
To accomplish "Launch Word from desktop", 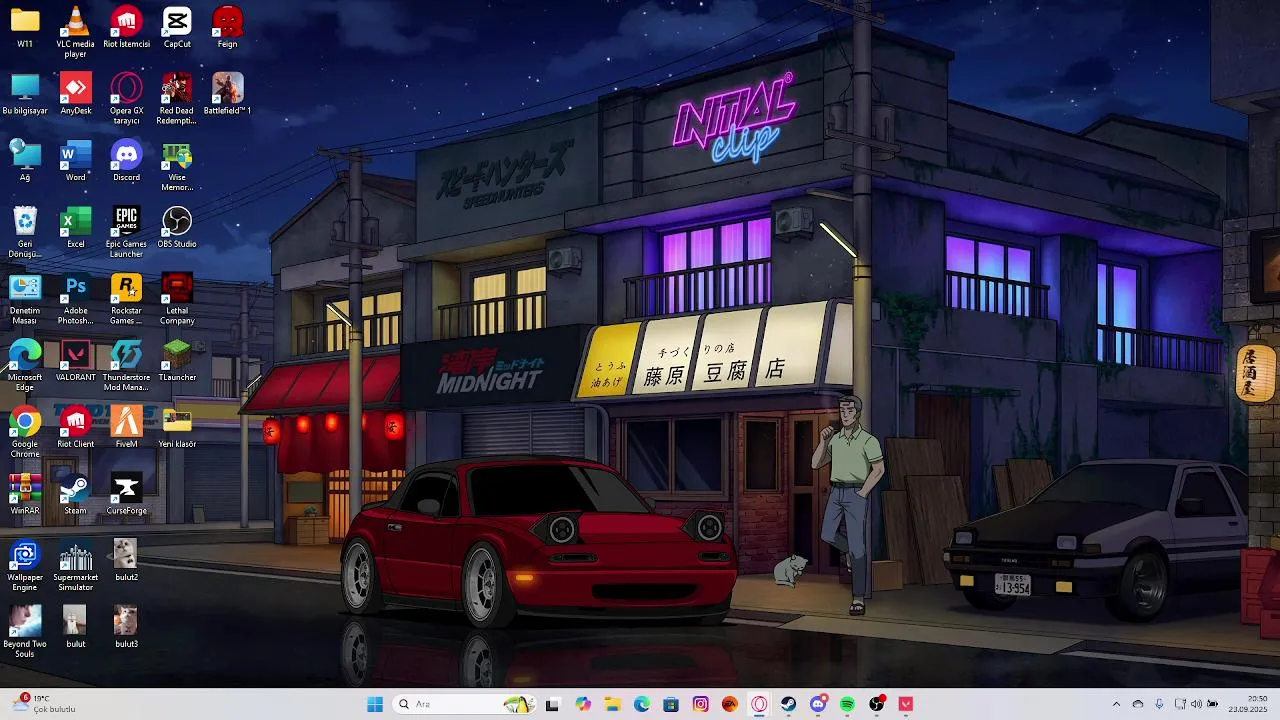I will point(76,160).
